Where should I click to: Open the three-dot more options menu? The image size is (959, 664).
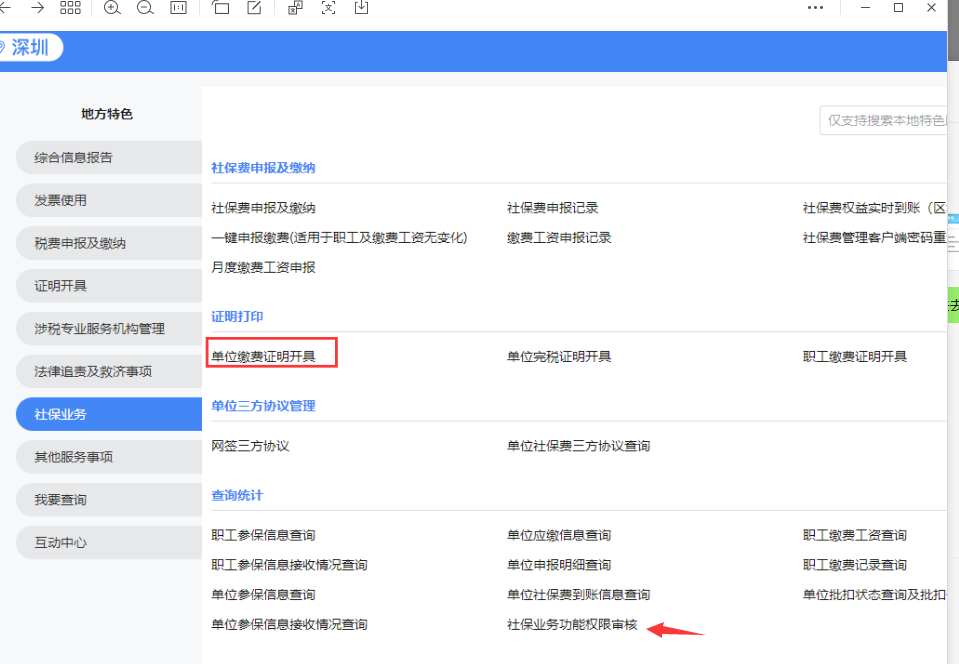pyautogui.click(x=815, y=8)
